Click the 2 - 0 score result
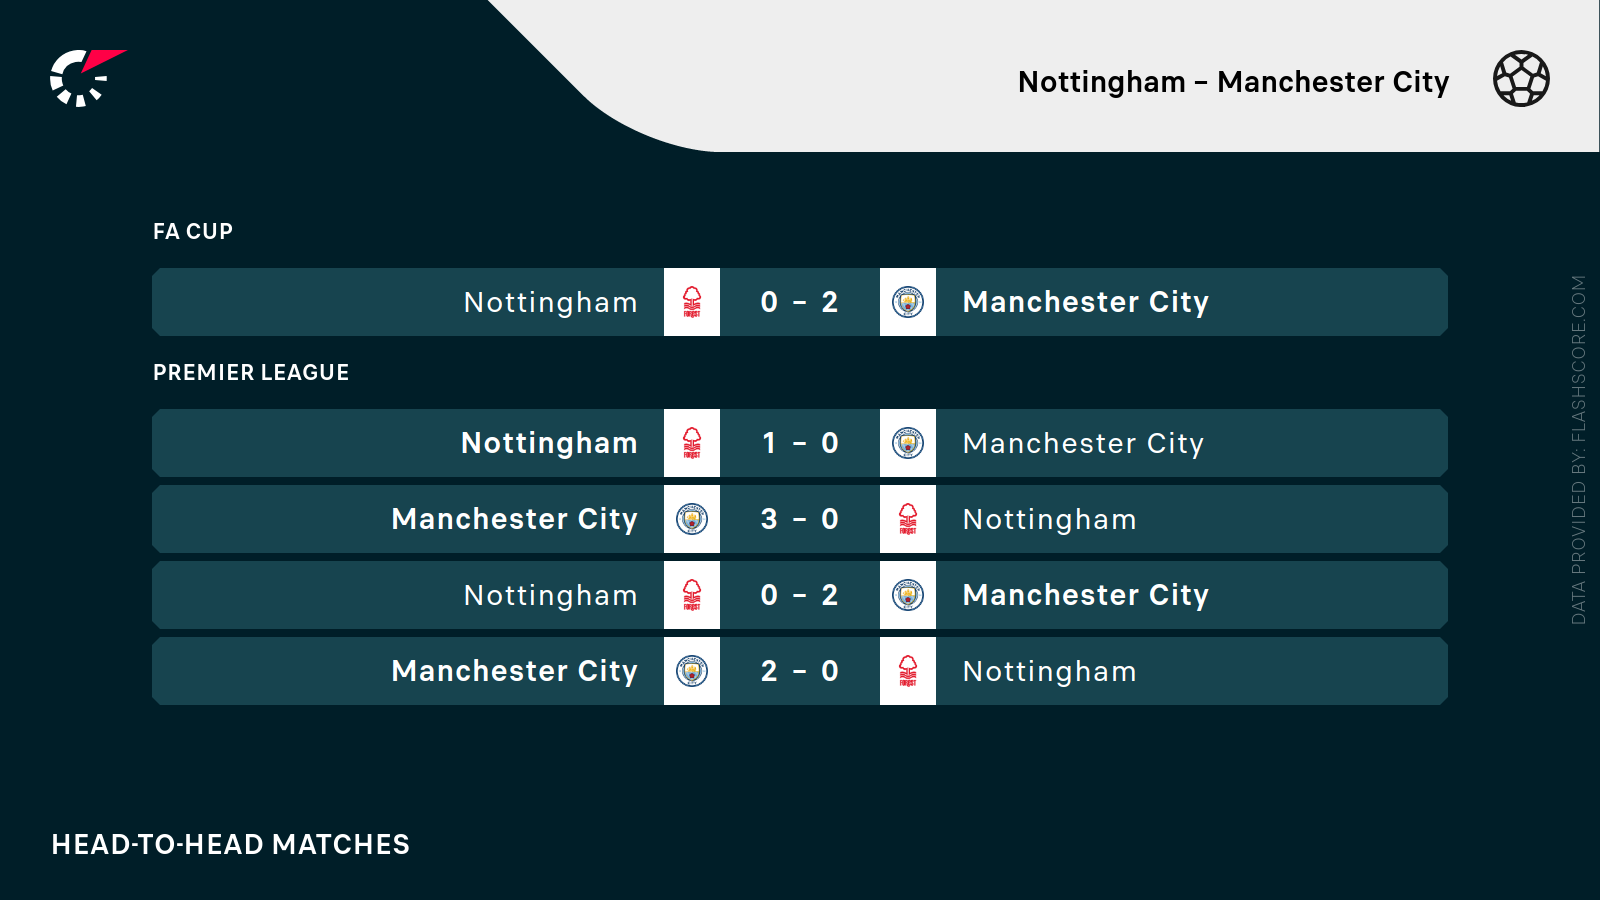Image resolution: width=1600 pixels, height=900 pixels. tap(799, 671)
